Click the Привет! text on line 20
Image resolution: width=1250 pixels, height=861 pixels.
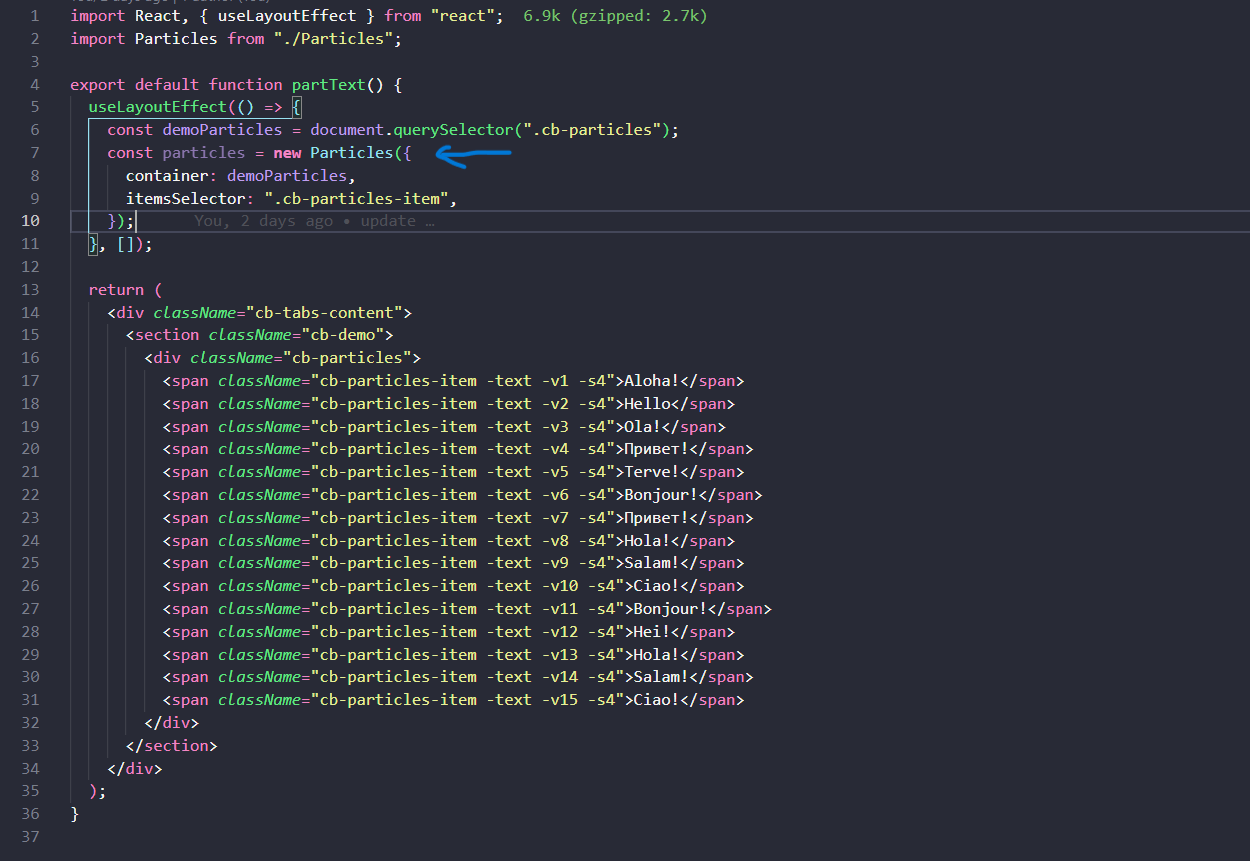(657, 449)
